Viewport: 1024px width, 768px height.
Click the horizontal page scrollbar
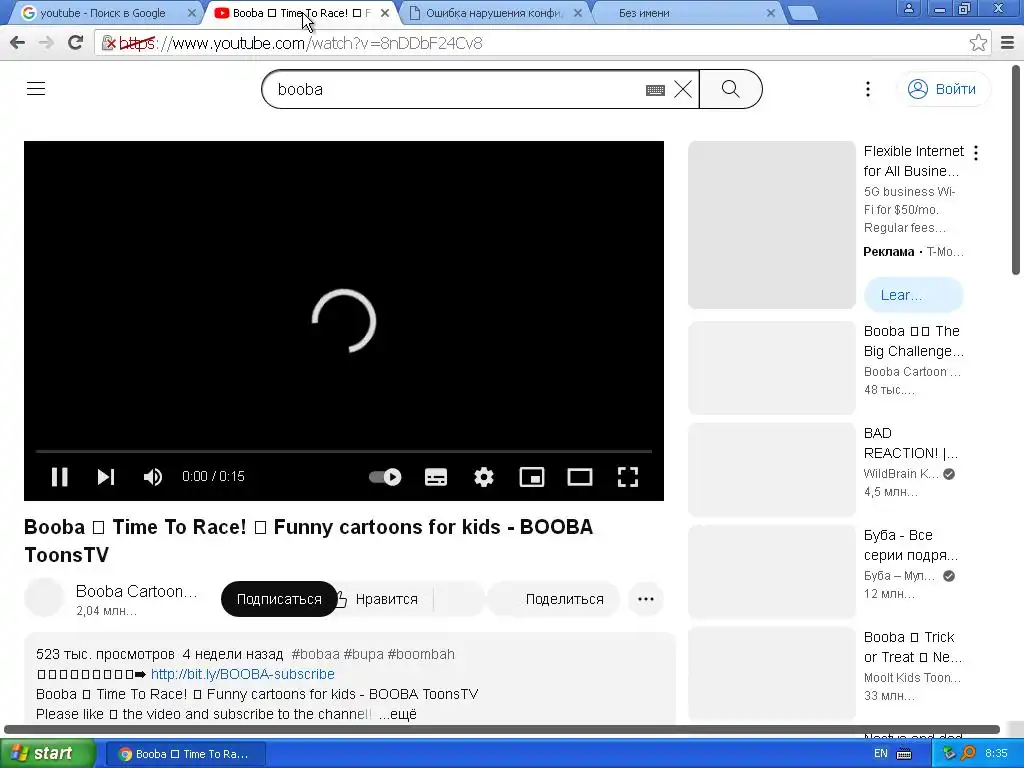[x=502, y=729]
